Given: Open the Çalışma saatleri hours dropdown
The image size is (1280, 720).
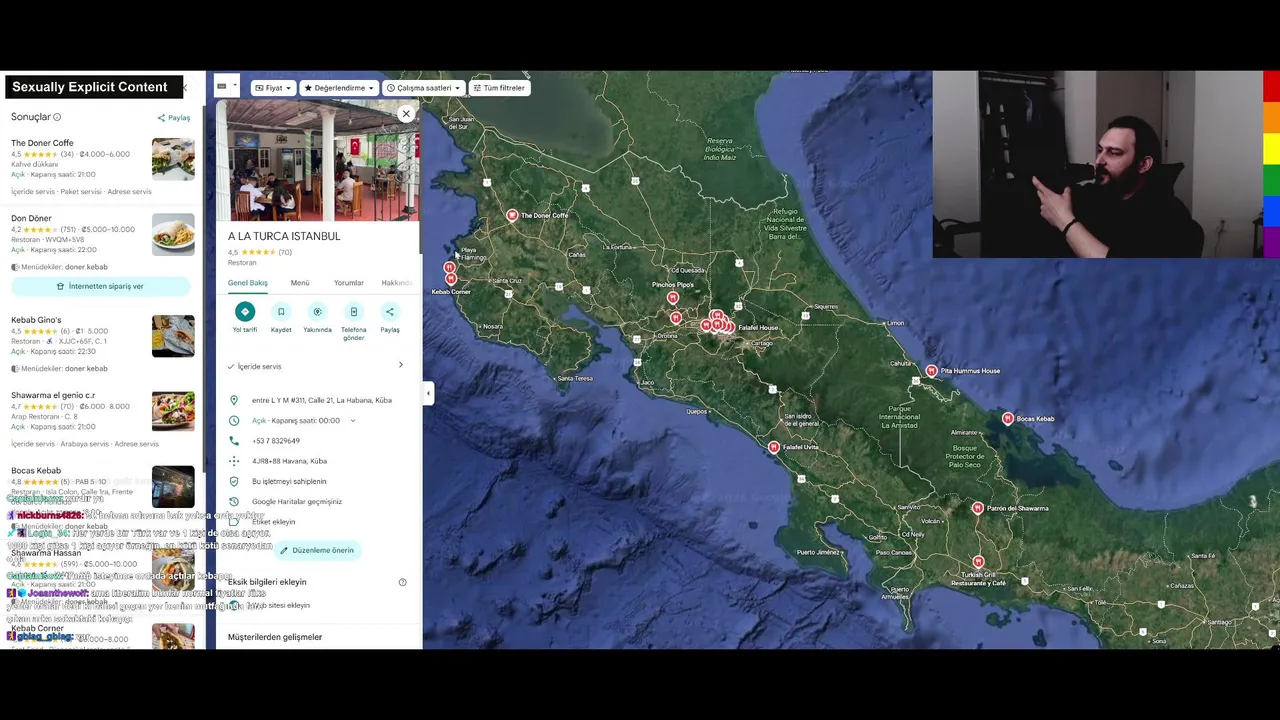Looking at the screenshot, I should [424, 88].
